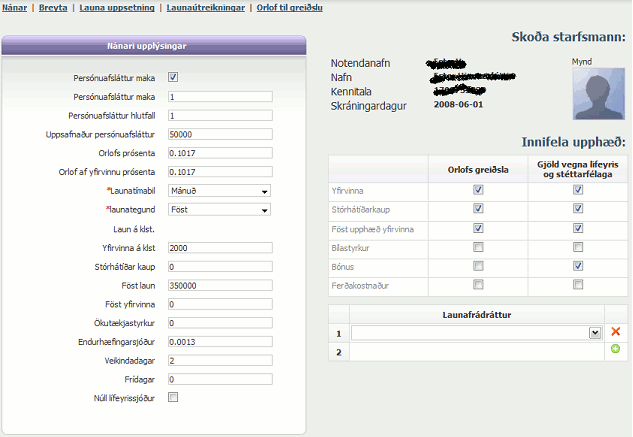Check Ferðakostnaður Orlofs greiðsla checkbox

[478, 285]
